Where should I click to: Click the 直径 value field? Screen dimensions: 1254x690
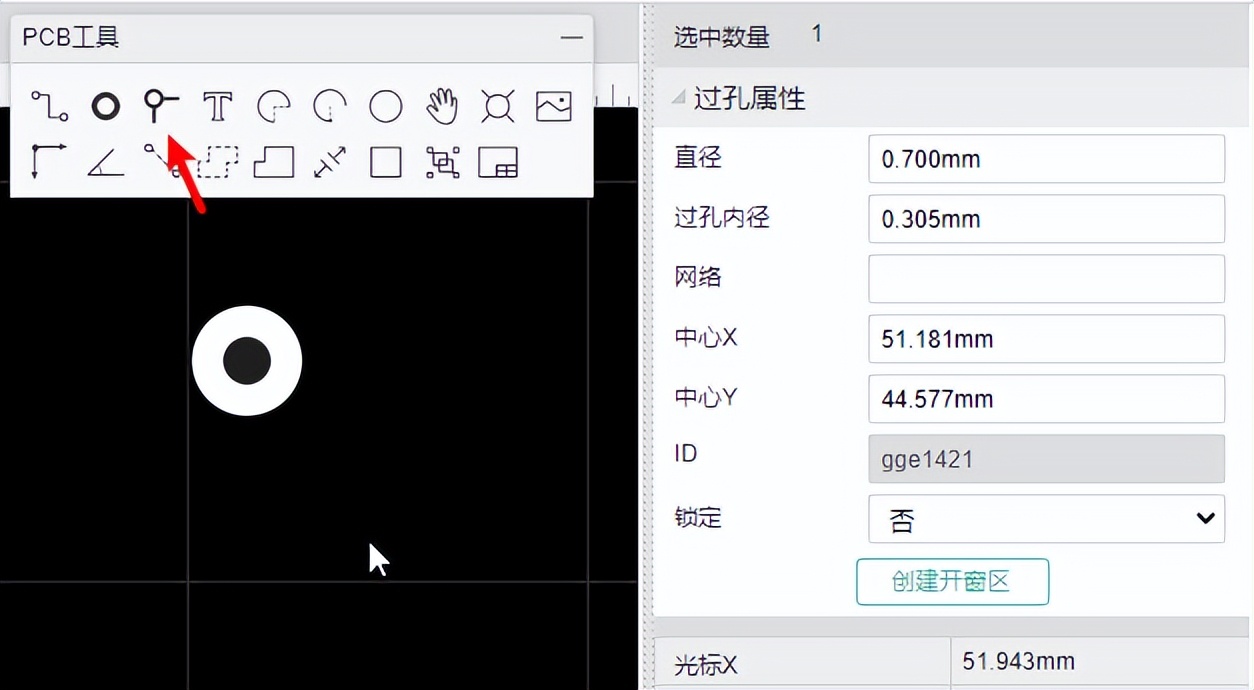pos(1046,158)
